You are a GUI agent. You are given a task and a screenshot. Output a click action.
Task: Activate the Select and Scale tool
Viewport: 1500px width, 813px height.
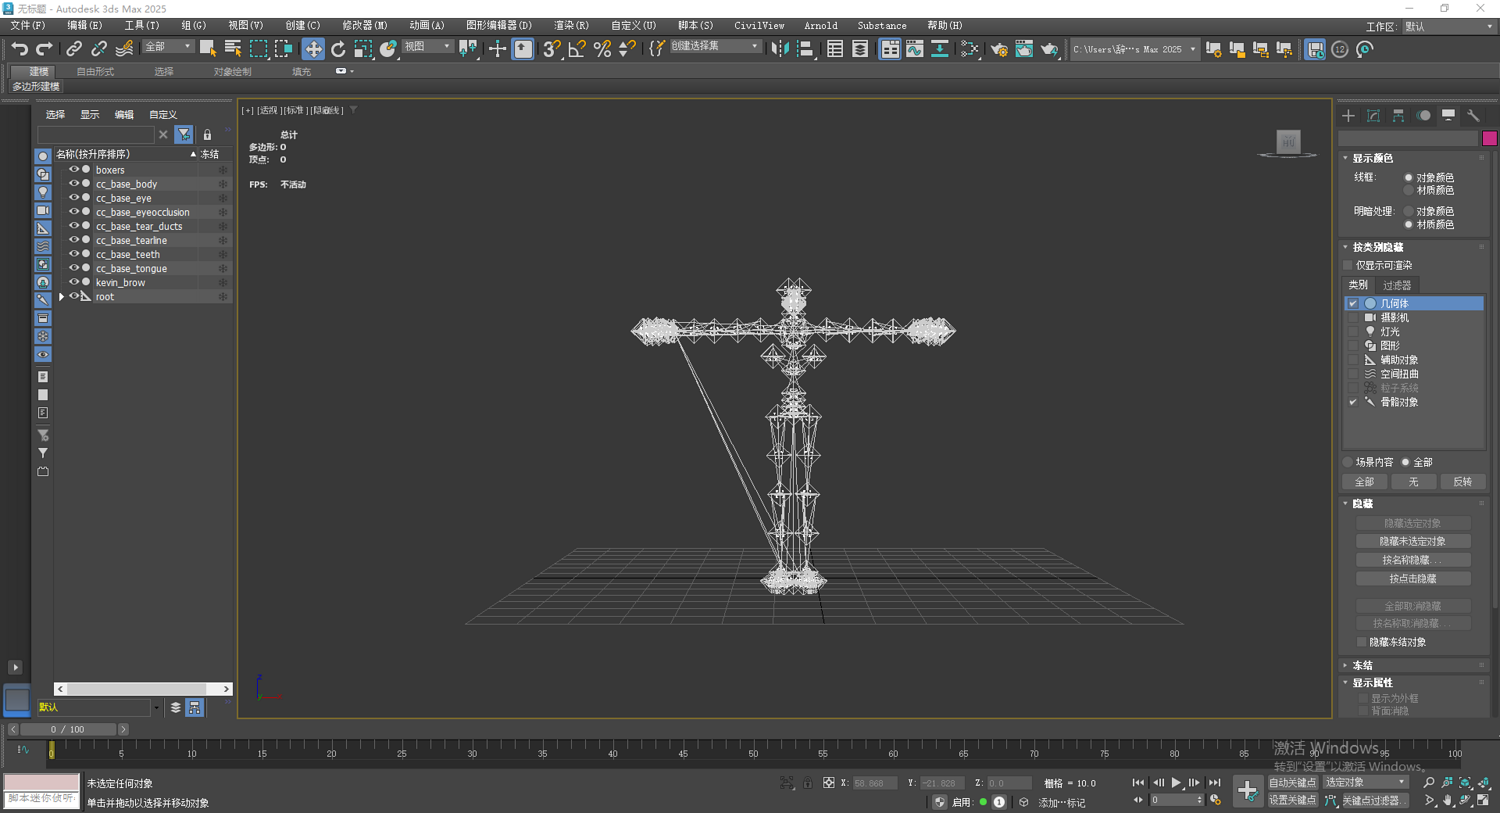click(363, 49)
